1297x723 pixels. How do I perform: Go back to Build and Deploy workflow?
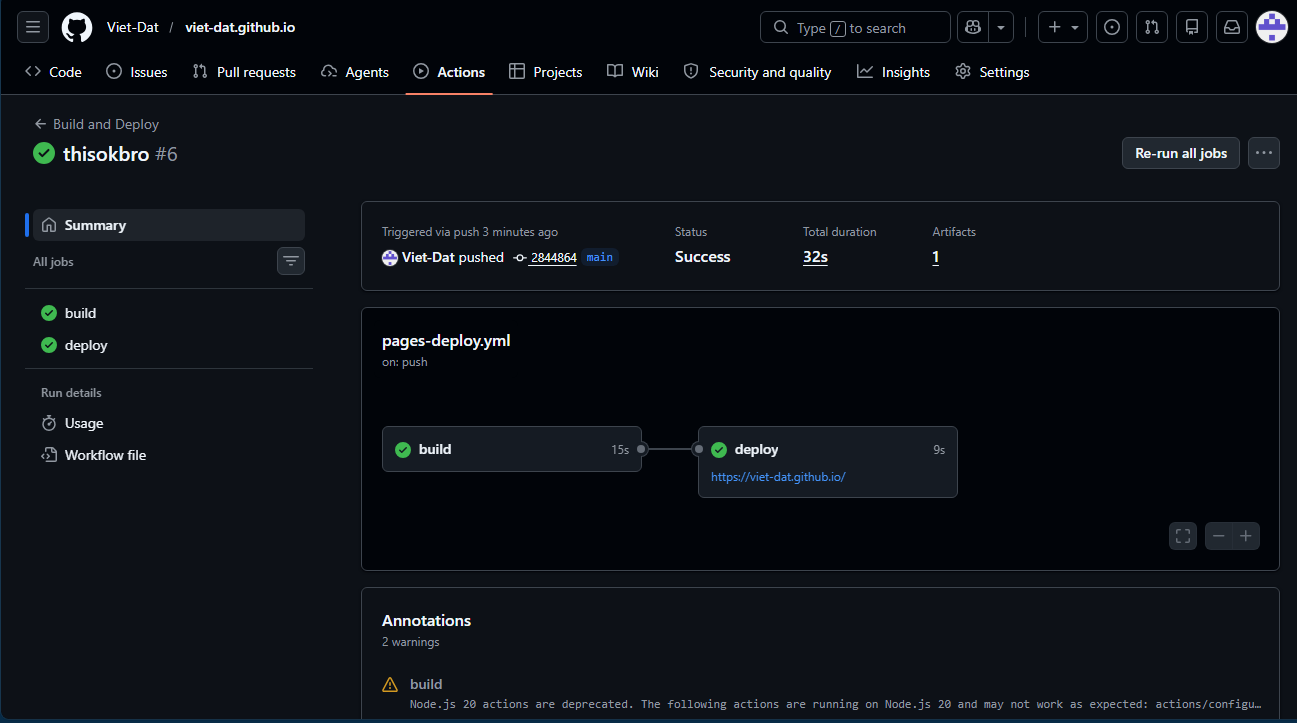pyautogui.click(x=96, y=124)
